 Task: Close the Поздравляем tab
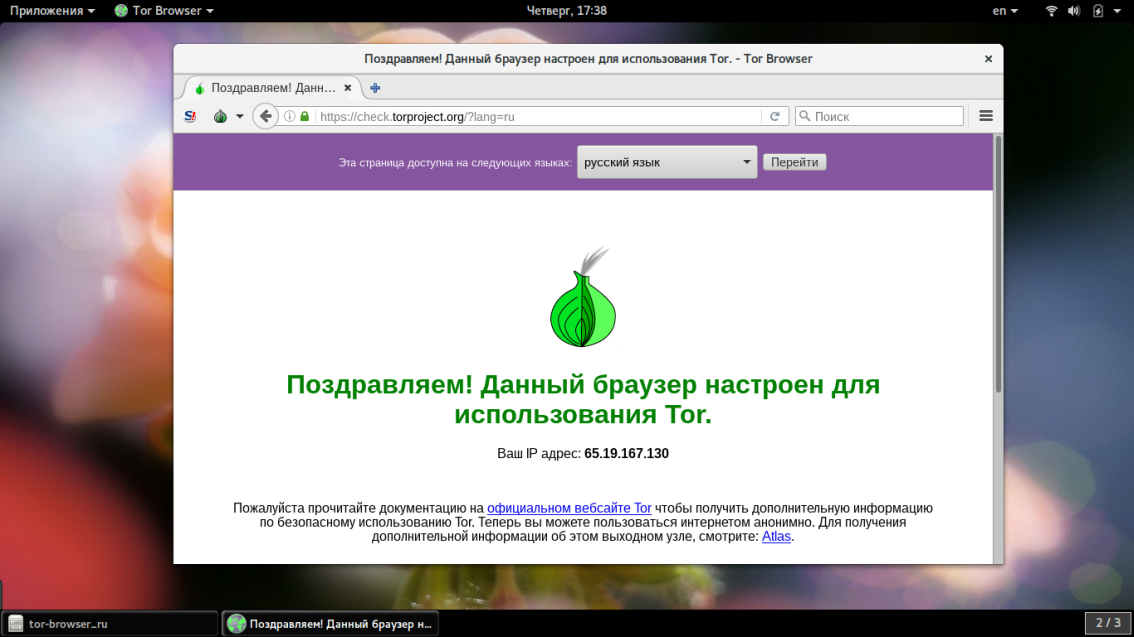coord(348,88)
